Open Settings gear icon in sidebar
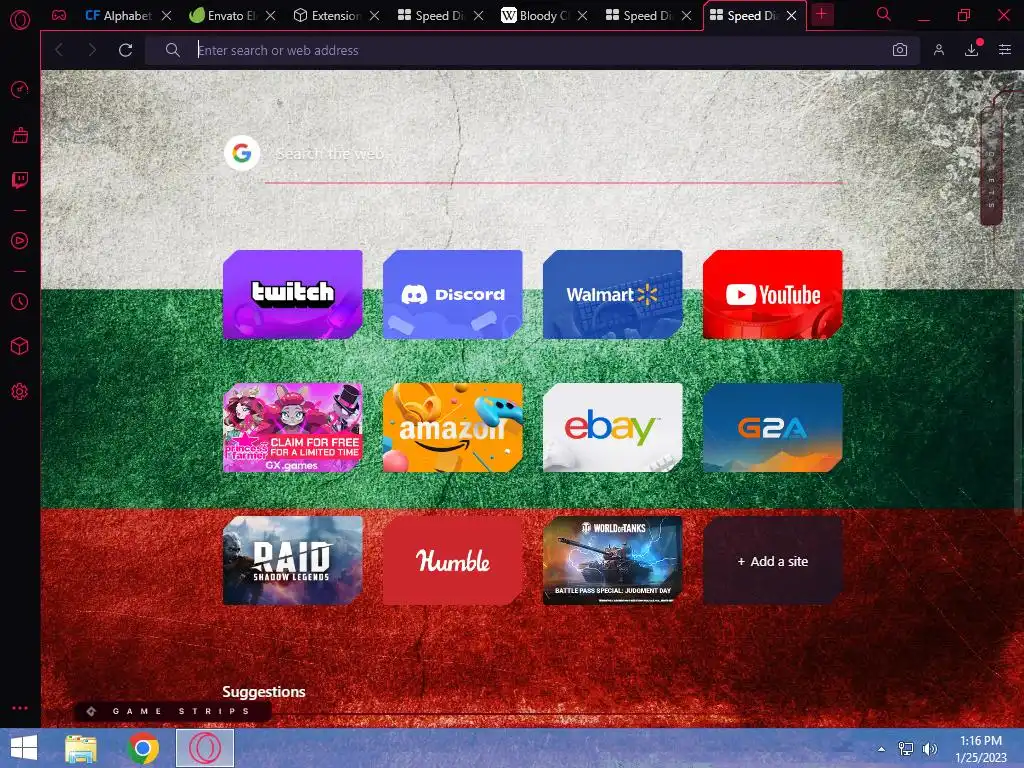The height and width of the screenshot is (768, 1024). pos(20,392)
